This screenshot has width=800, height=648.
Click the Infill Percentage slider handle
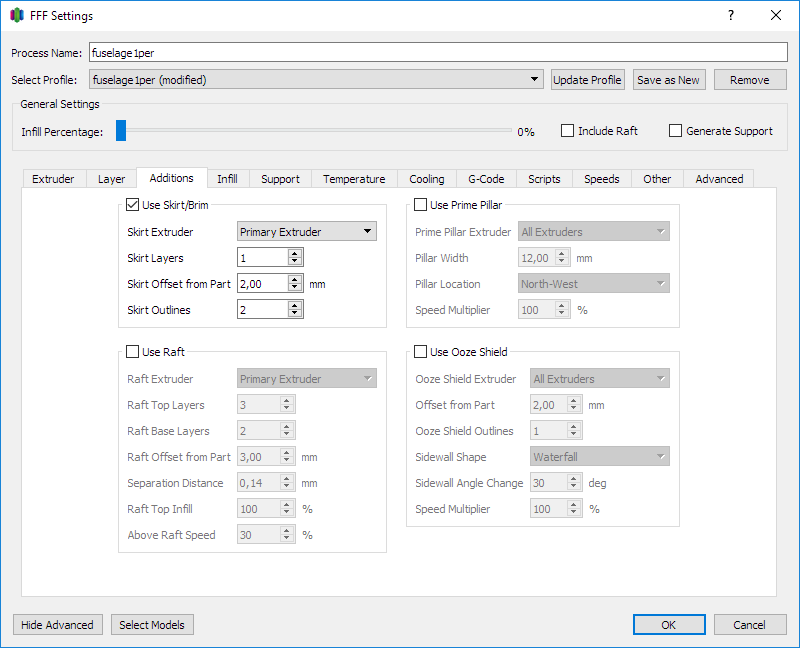(x=121, y=131)
